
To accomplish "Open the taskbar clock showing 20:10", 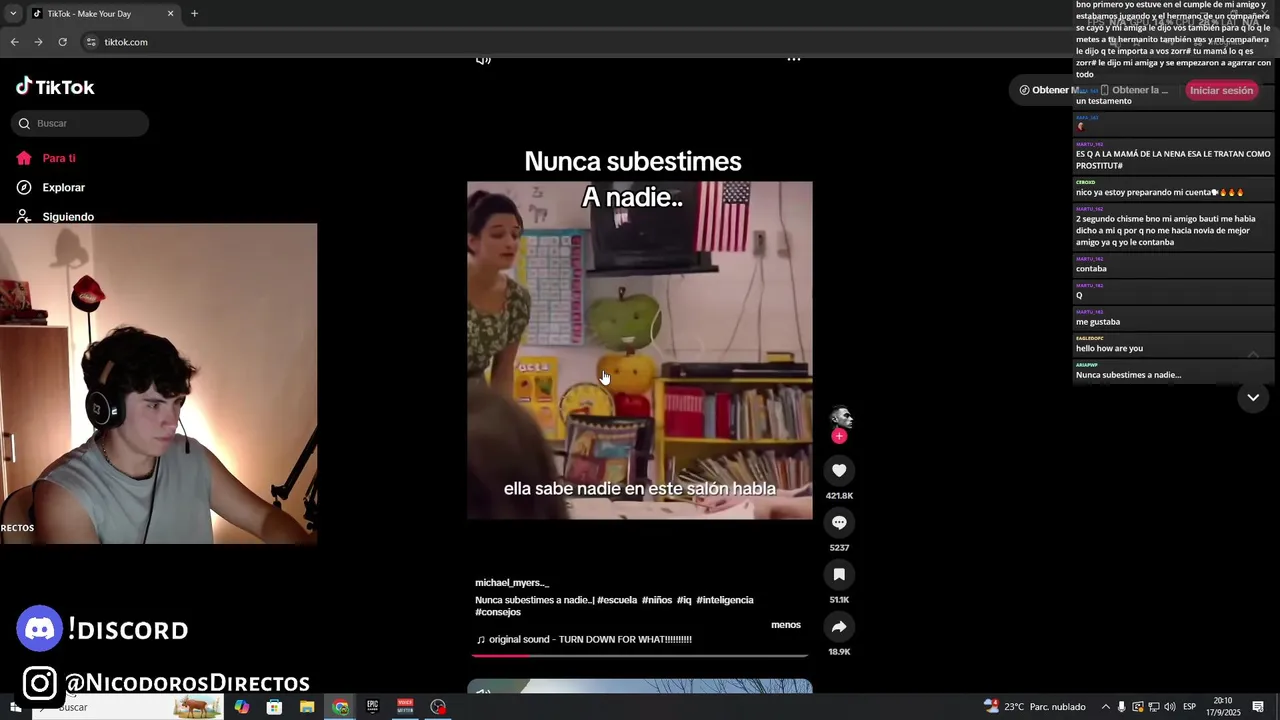I will click(1223, 707).
